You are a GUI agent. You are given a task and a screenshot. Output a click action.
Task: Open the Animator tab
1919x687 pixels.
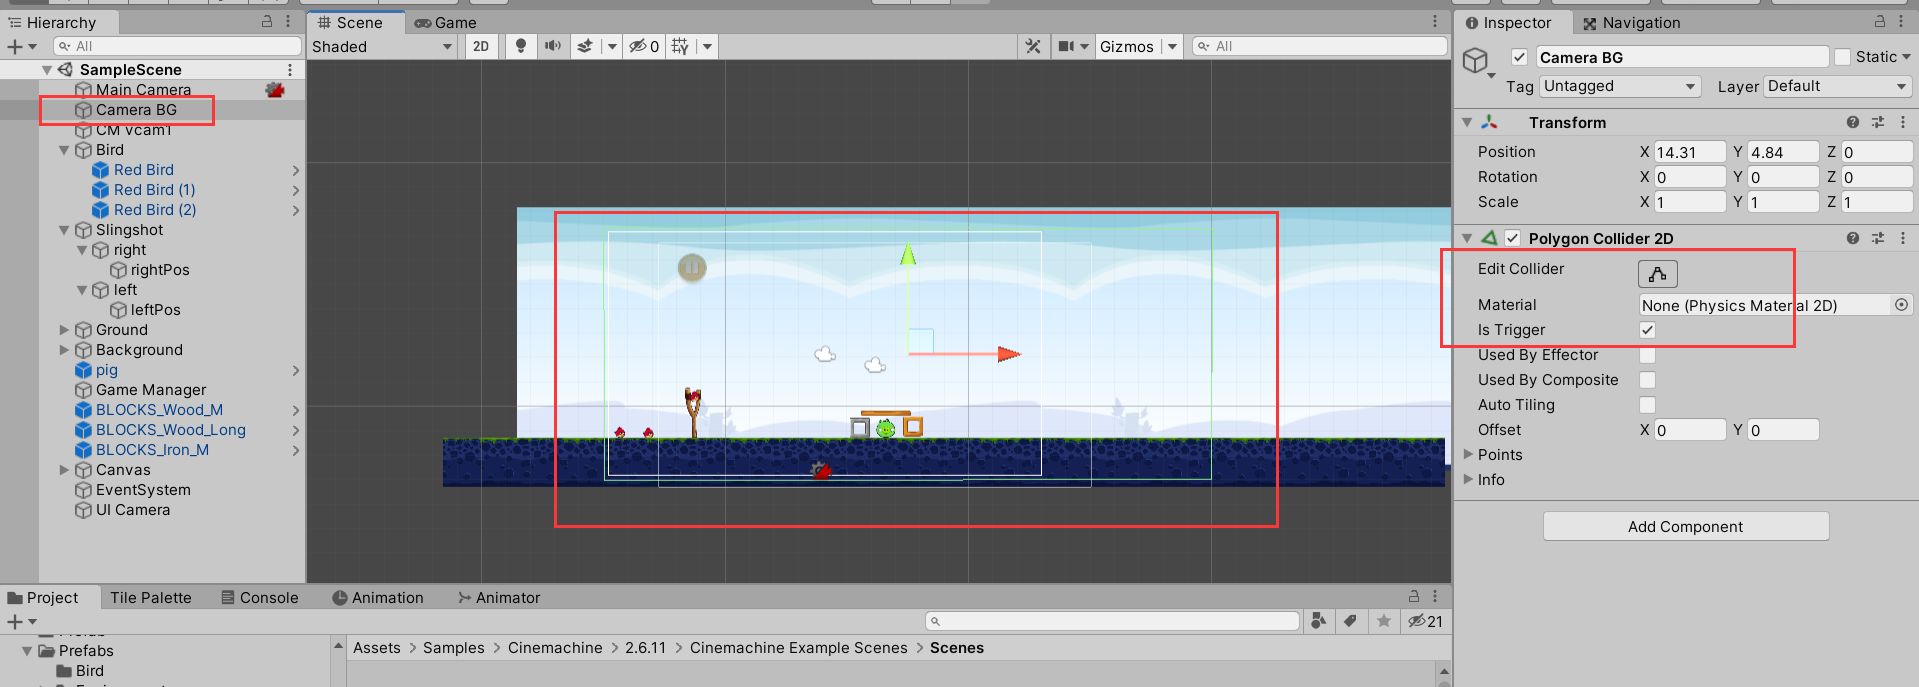[x=498, y=597]
